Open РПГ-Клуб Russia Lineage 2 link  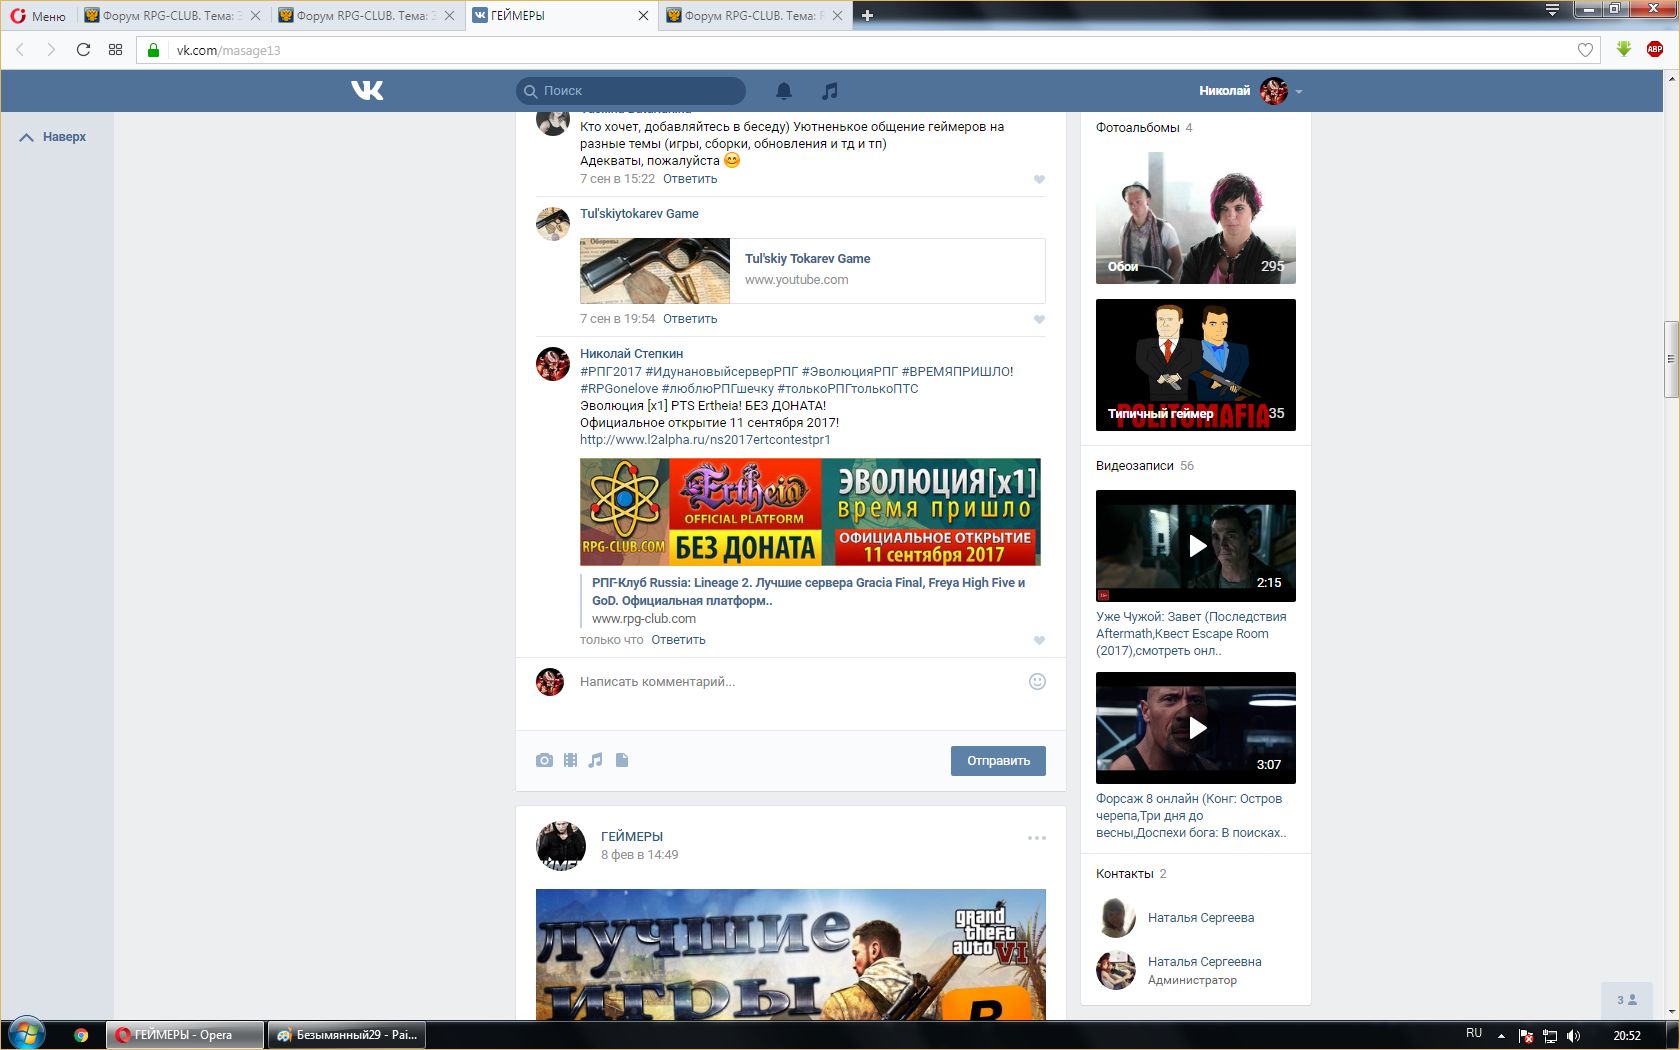tap(808, 592)
